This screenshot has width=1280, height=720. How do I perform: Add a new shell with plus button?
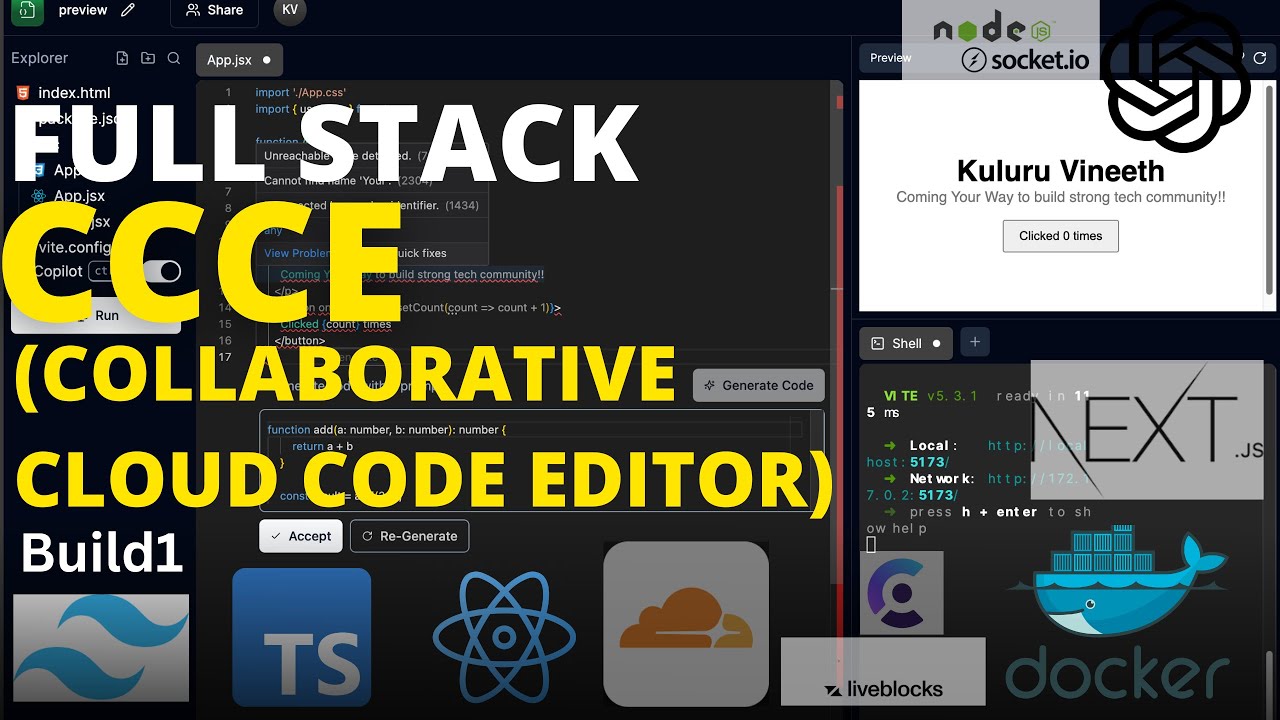tap(975, 342)
